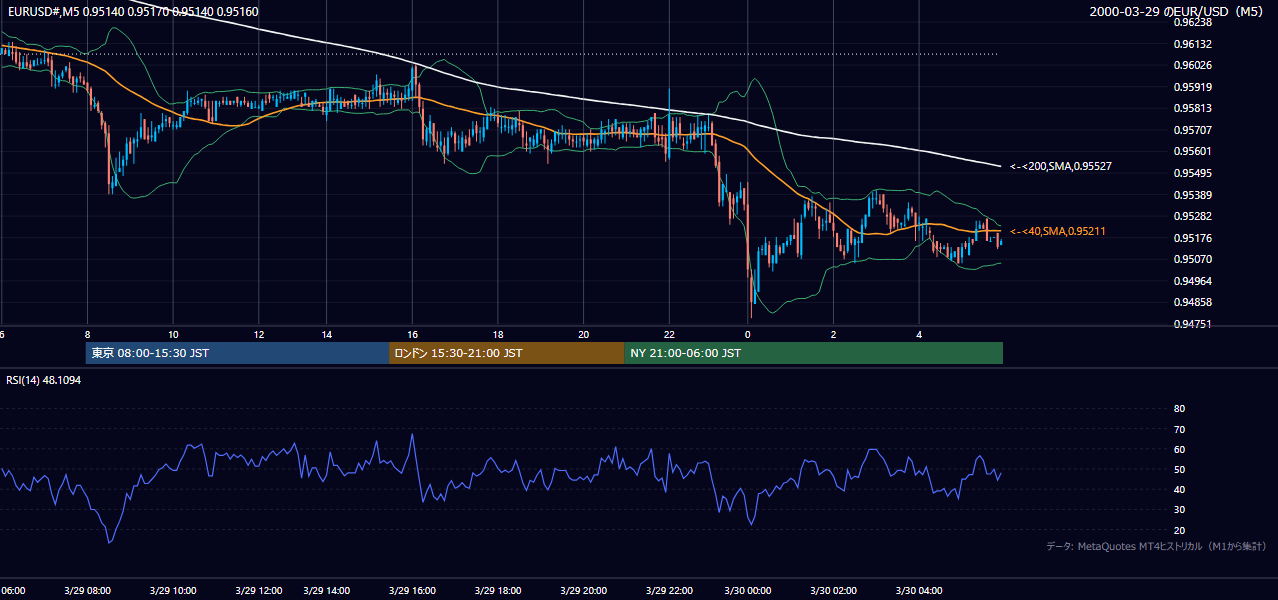Click the 3/30 00:00 time axis label

click(748, 591)
